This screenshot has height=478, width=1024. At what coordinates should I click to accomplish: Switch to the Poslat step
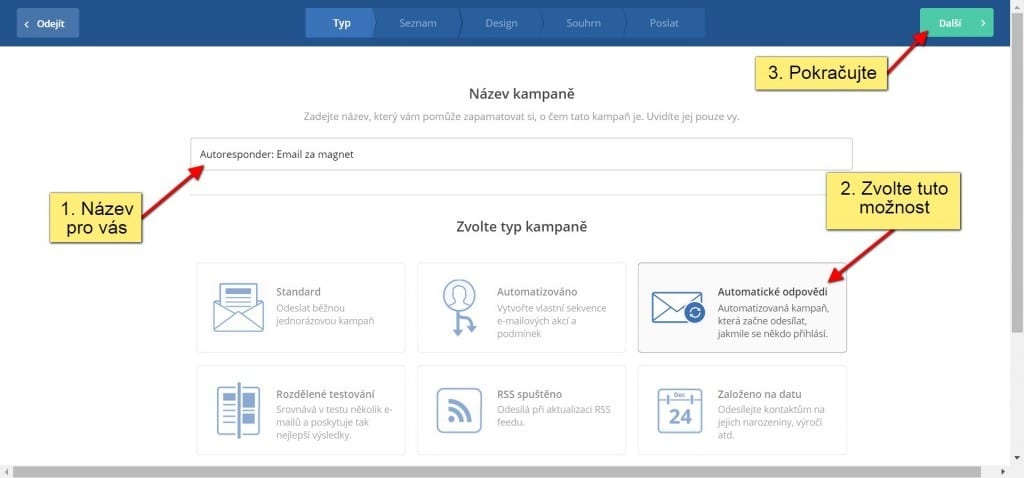coord(666,22)
